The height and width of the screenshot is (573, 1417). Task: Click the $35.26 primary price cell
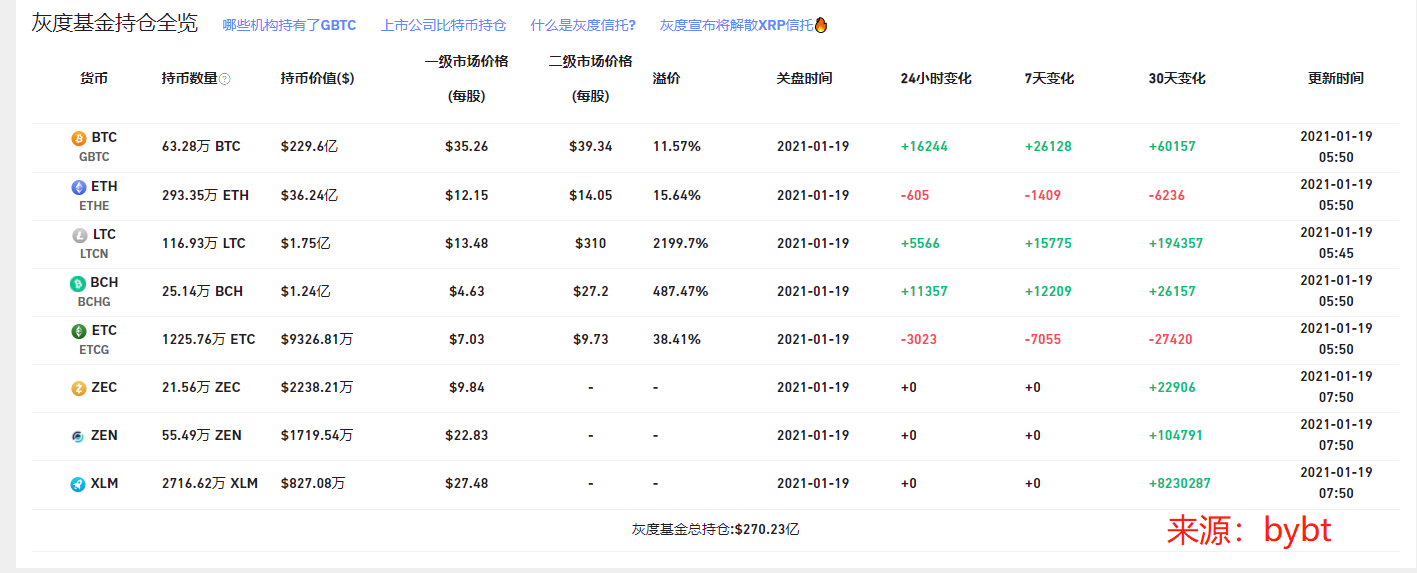(467, 146)
